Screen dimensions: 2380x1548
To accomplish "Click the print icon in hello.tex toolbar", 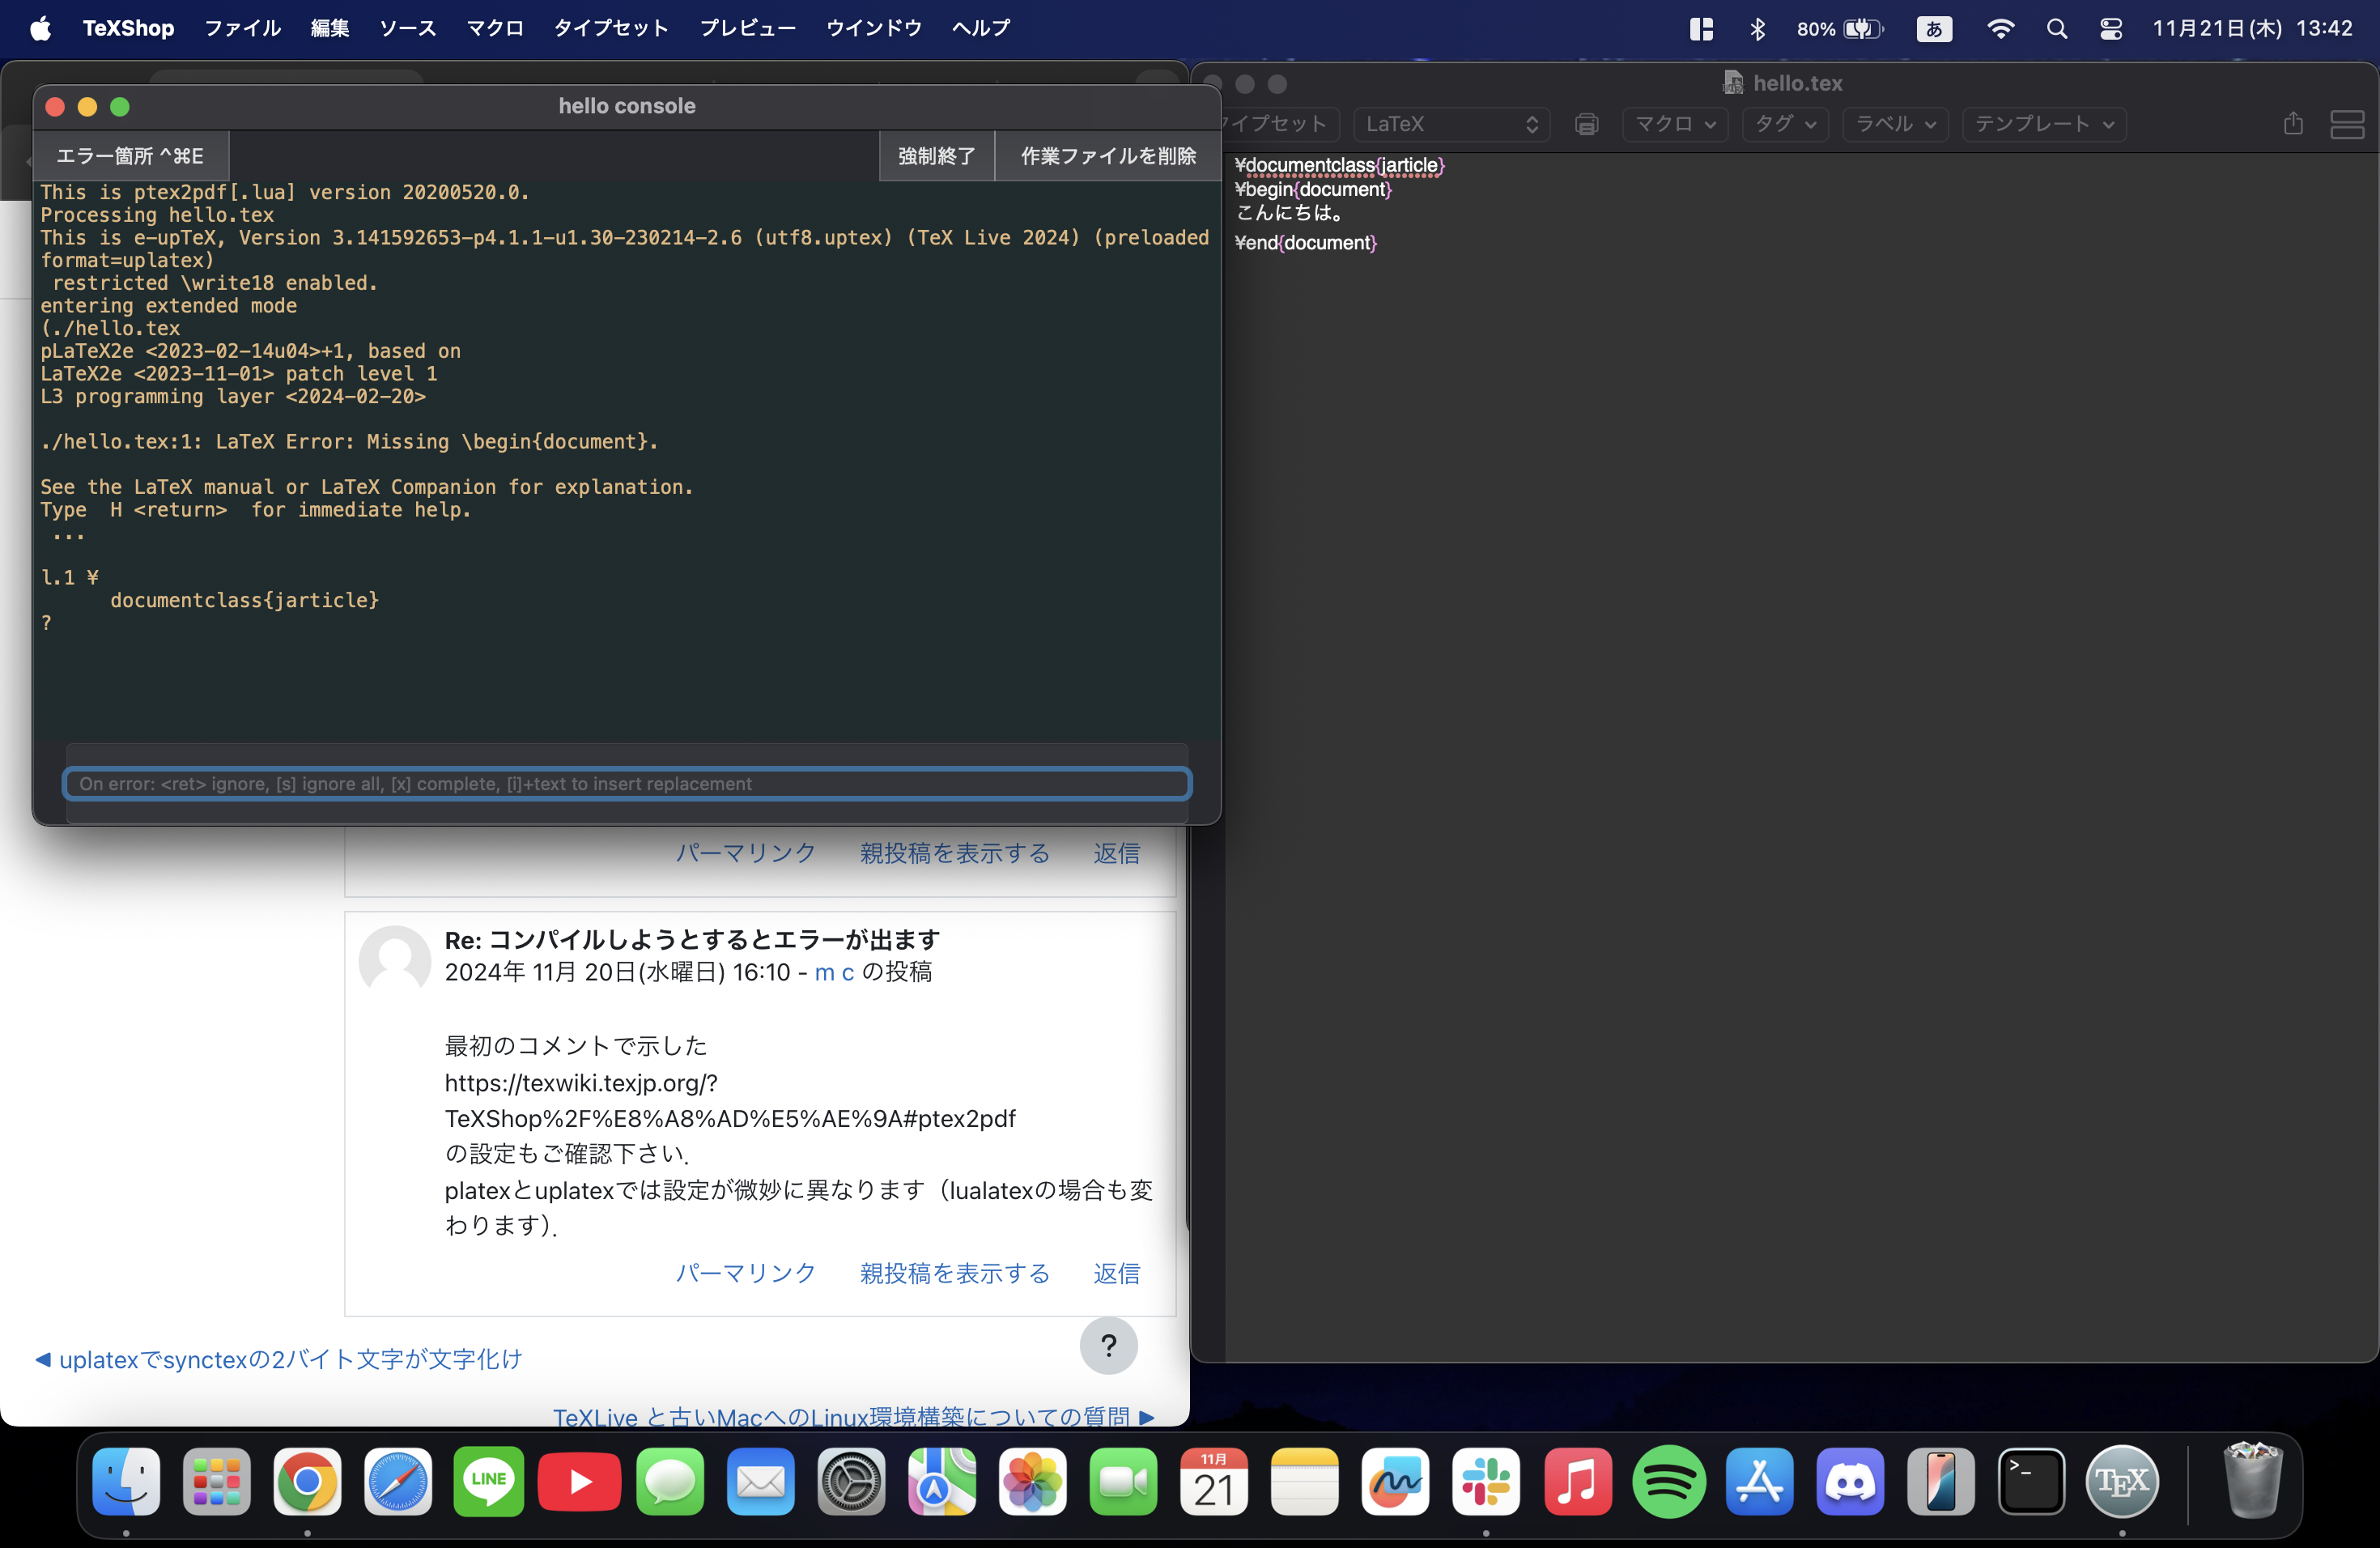I will [x=1586, y=124].
